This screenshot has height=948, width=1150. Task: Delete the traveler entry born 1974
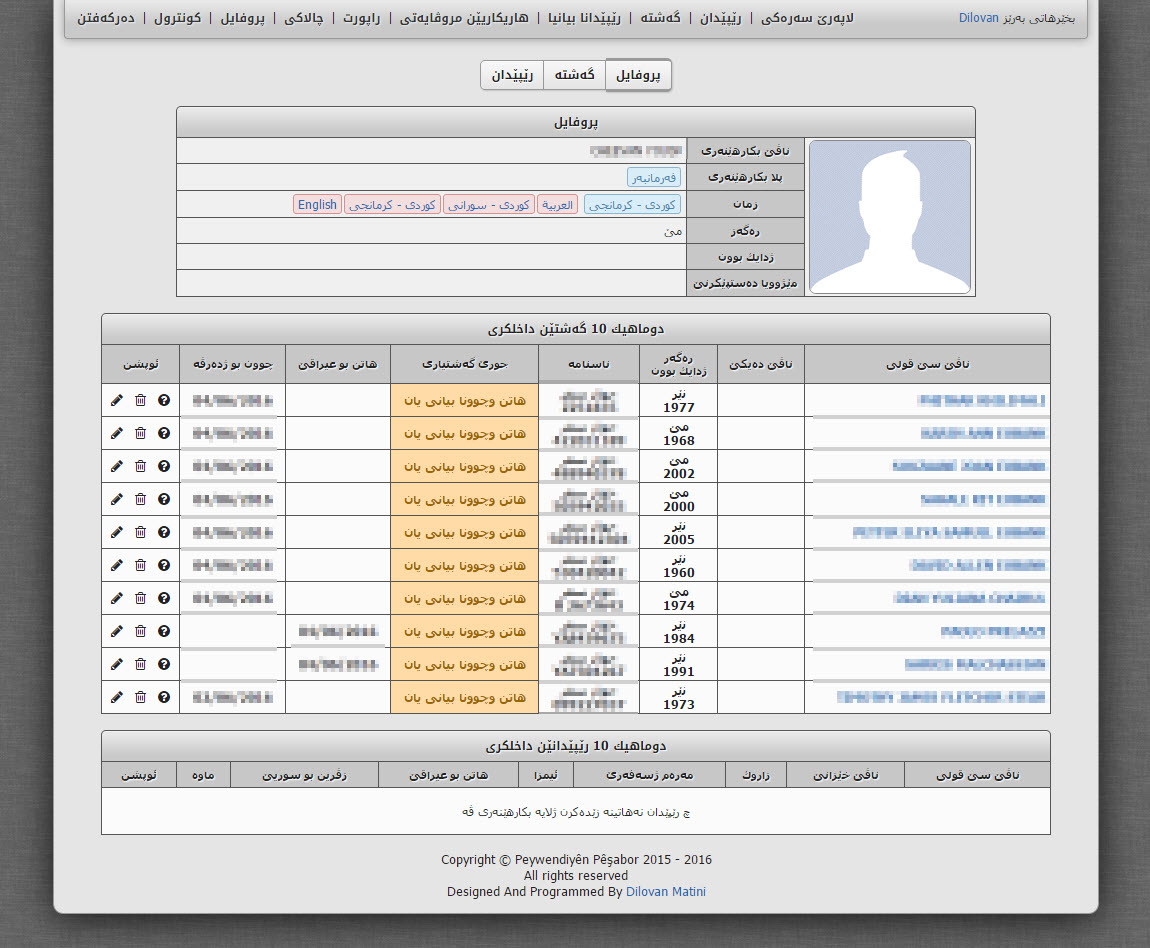pos(140,598)
